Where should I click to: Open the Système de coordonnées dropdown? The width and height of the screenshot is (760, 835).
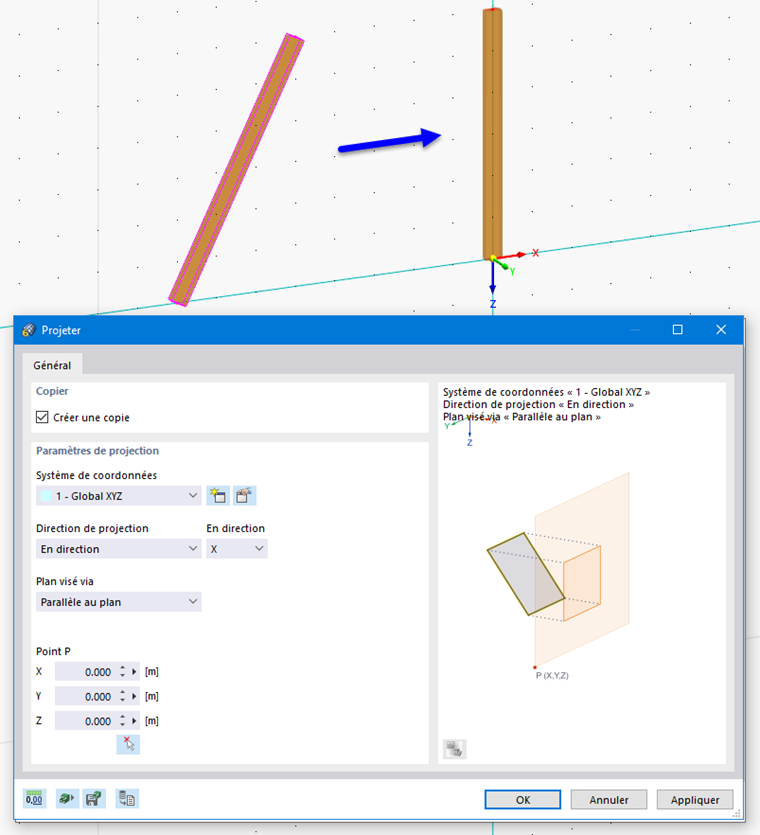pos(118,496)
